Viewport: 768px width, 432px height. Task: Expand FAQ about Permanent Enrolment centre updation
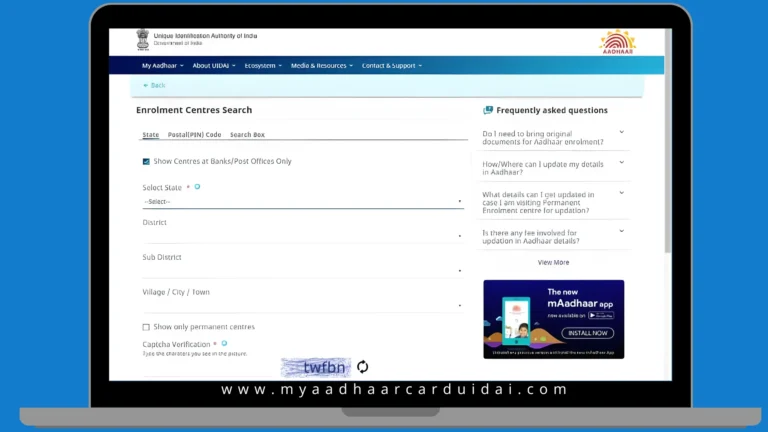click(x=553, y=202)
